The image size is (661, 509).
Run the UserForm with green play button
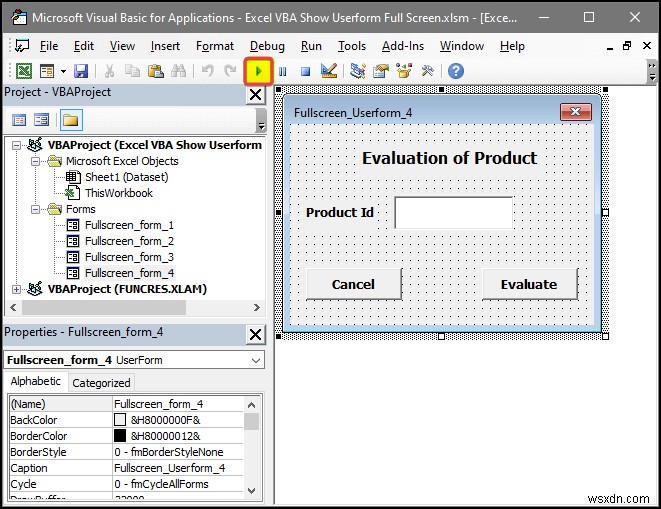click(258, 71)
